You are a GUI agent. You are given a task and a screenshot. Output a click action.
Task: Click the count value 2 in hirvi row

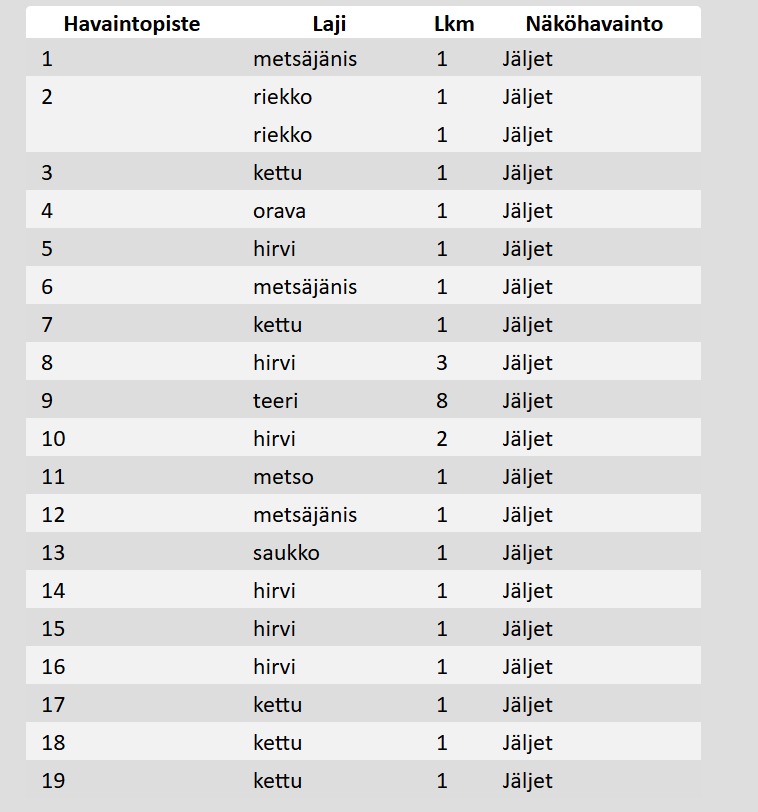(x=442, y=439)
